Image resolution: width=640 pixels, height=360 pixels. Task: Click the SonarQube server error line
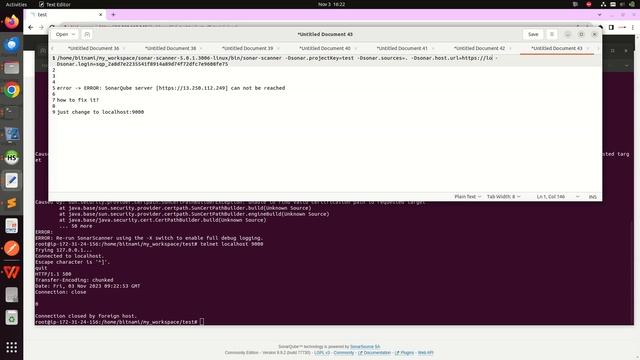tap(171, 88)
